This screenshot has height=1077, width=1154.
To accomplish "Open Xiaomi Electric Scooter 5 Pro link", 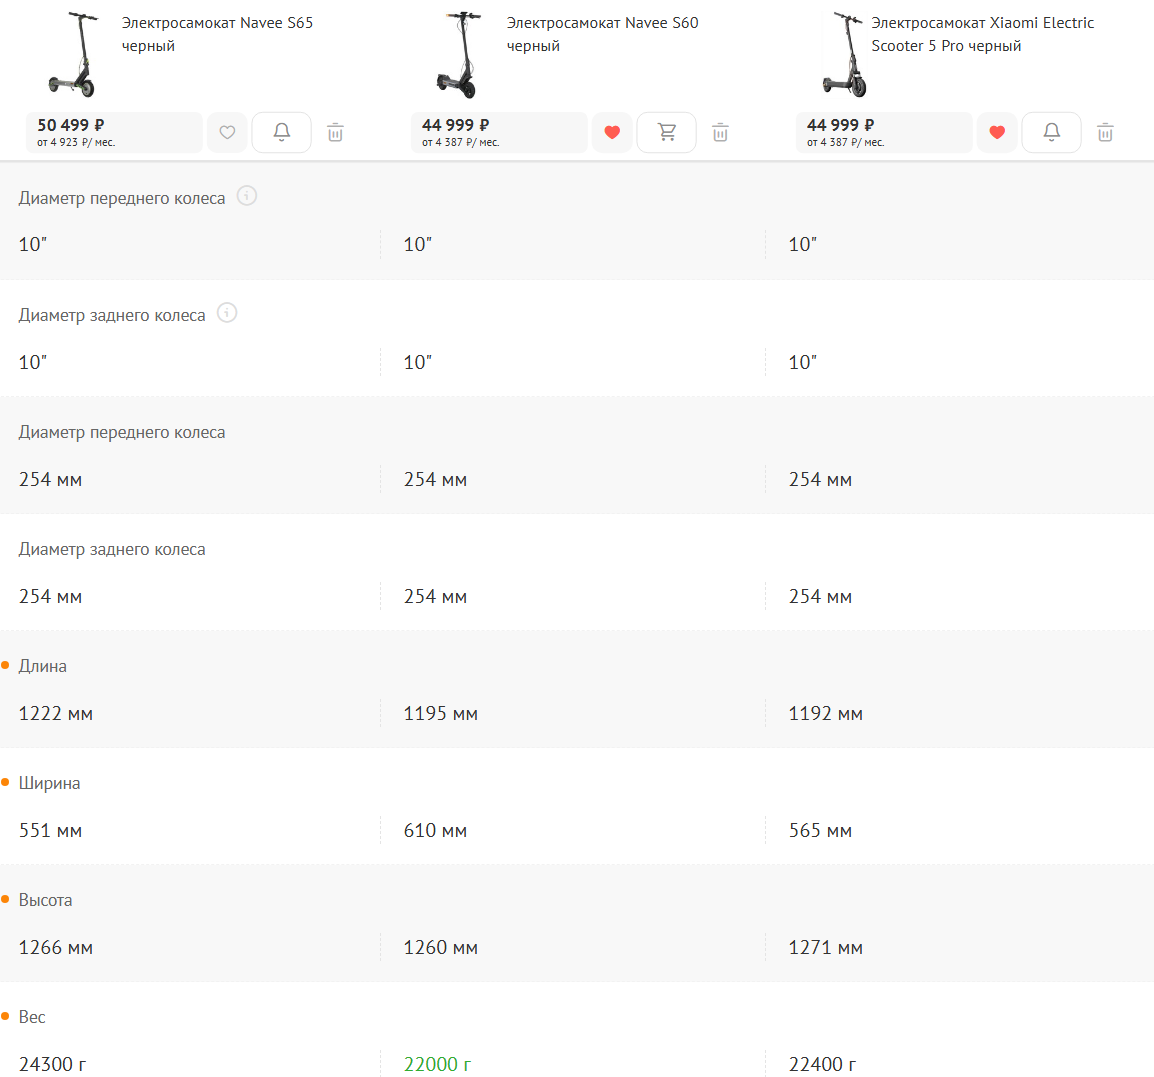I will [x=982, y=34].
